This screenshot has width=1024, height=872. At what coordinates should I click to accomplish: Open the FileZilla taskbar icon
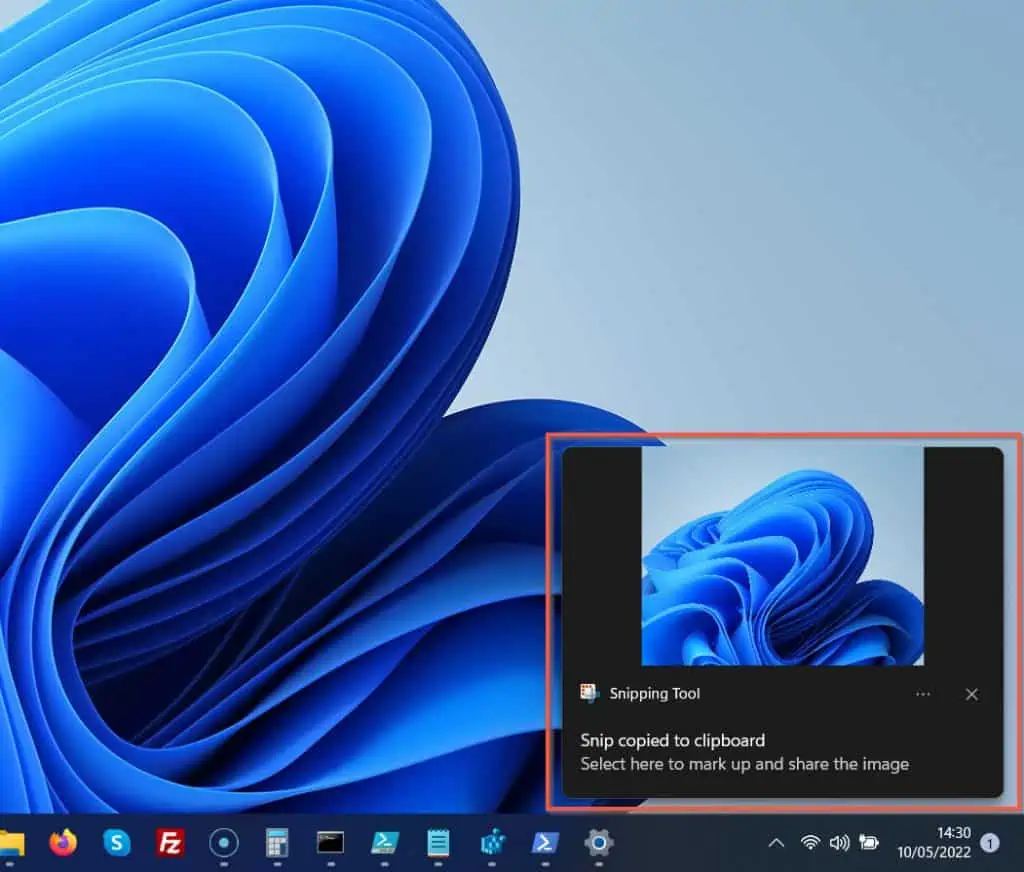[x=170, y=843]
